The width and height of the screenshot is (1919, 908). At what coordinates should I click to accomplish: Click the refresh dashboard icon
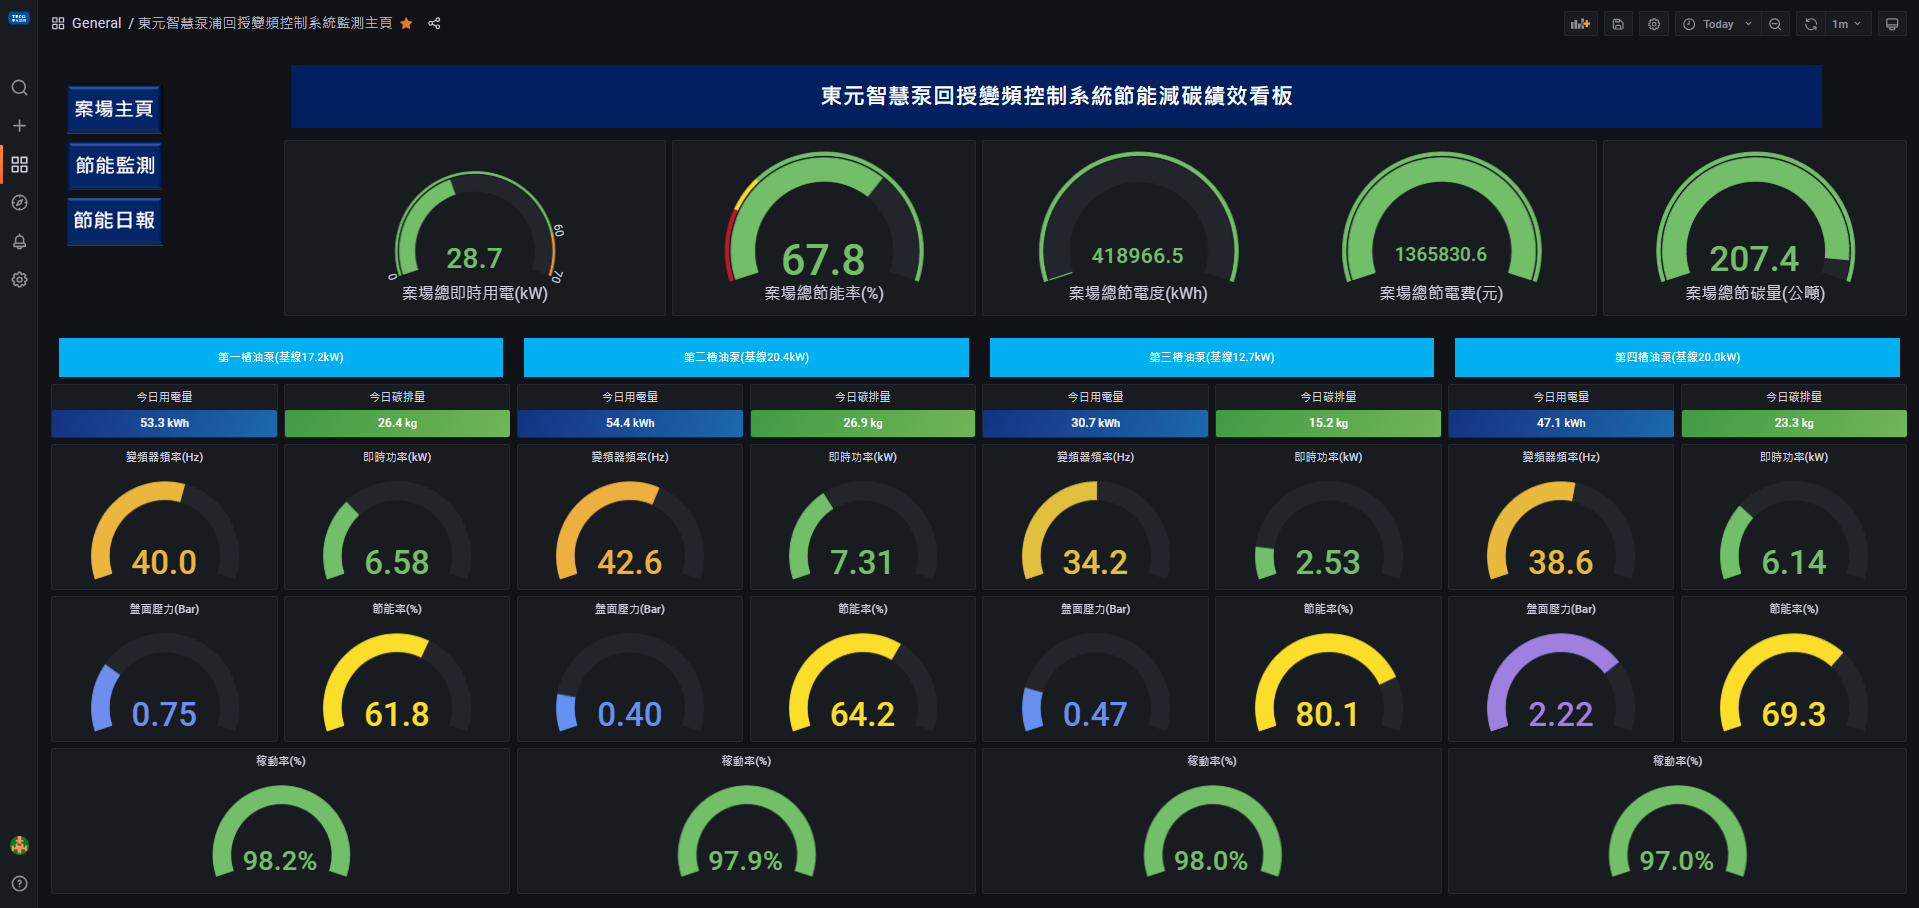(1809, 23)
